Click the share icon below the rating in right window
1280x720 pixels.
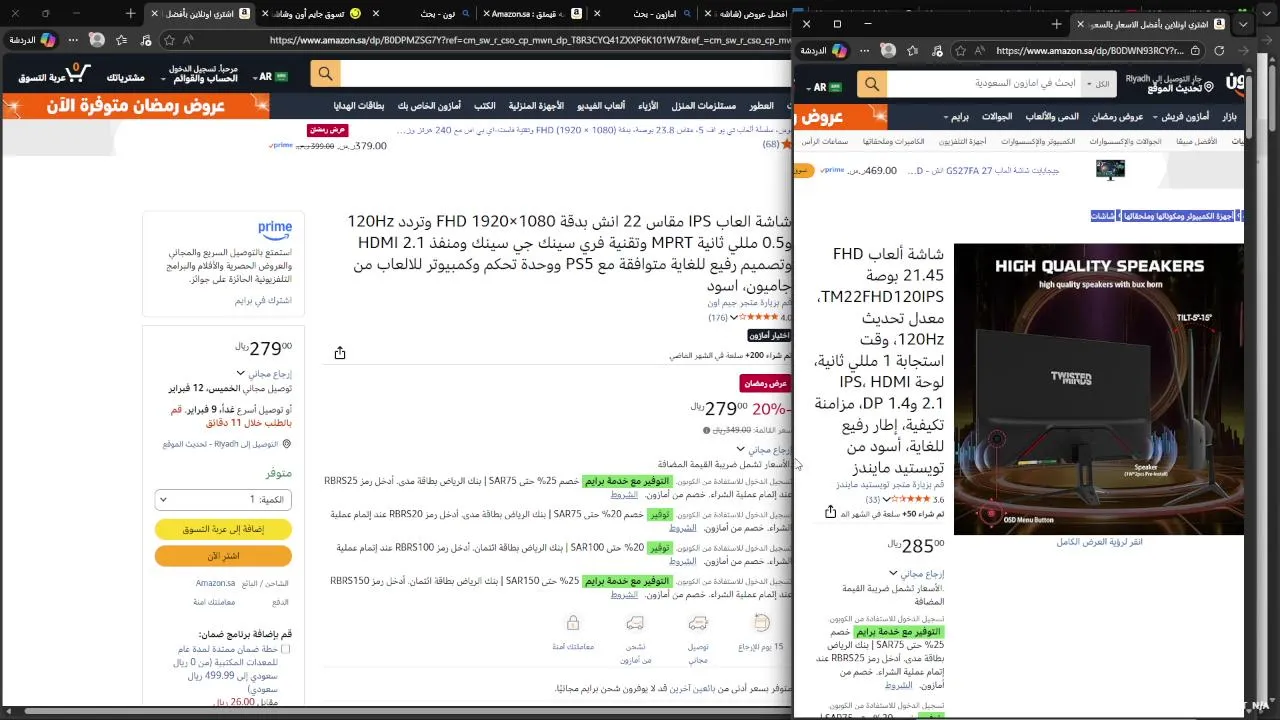[x=830, y=512]
